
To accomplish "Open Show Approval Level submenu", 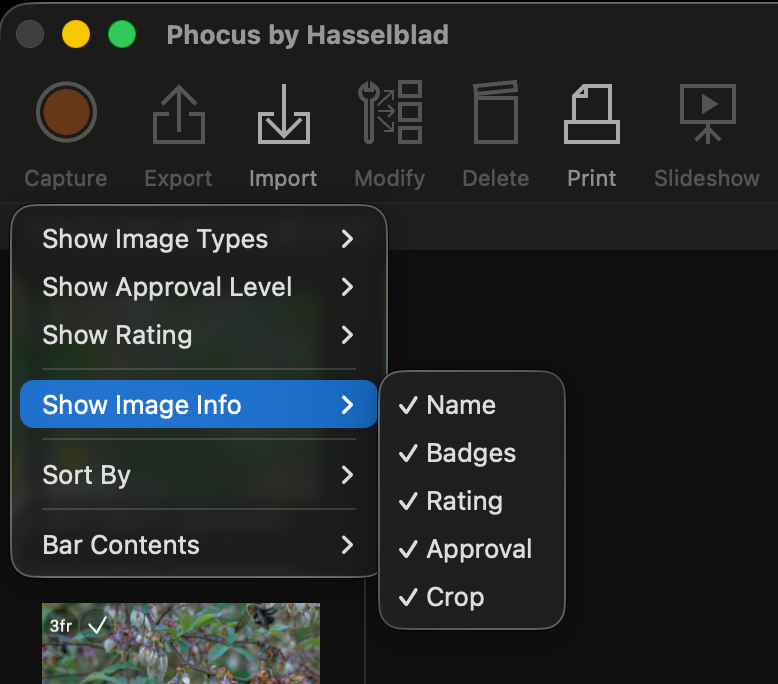I will tap(198, 287).
